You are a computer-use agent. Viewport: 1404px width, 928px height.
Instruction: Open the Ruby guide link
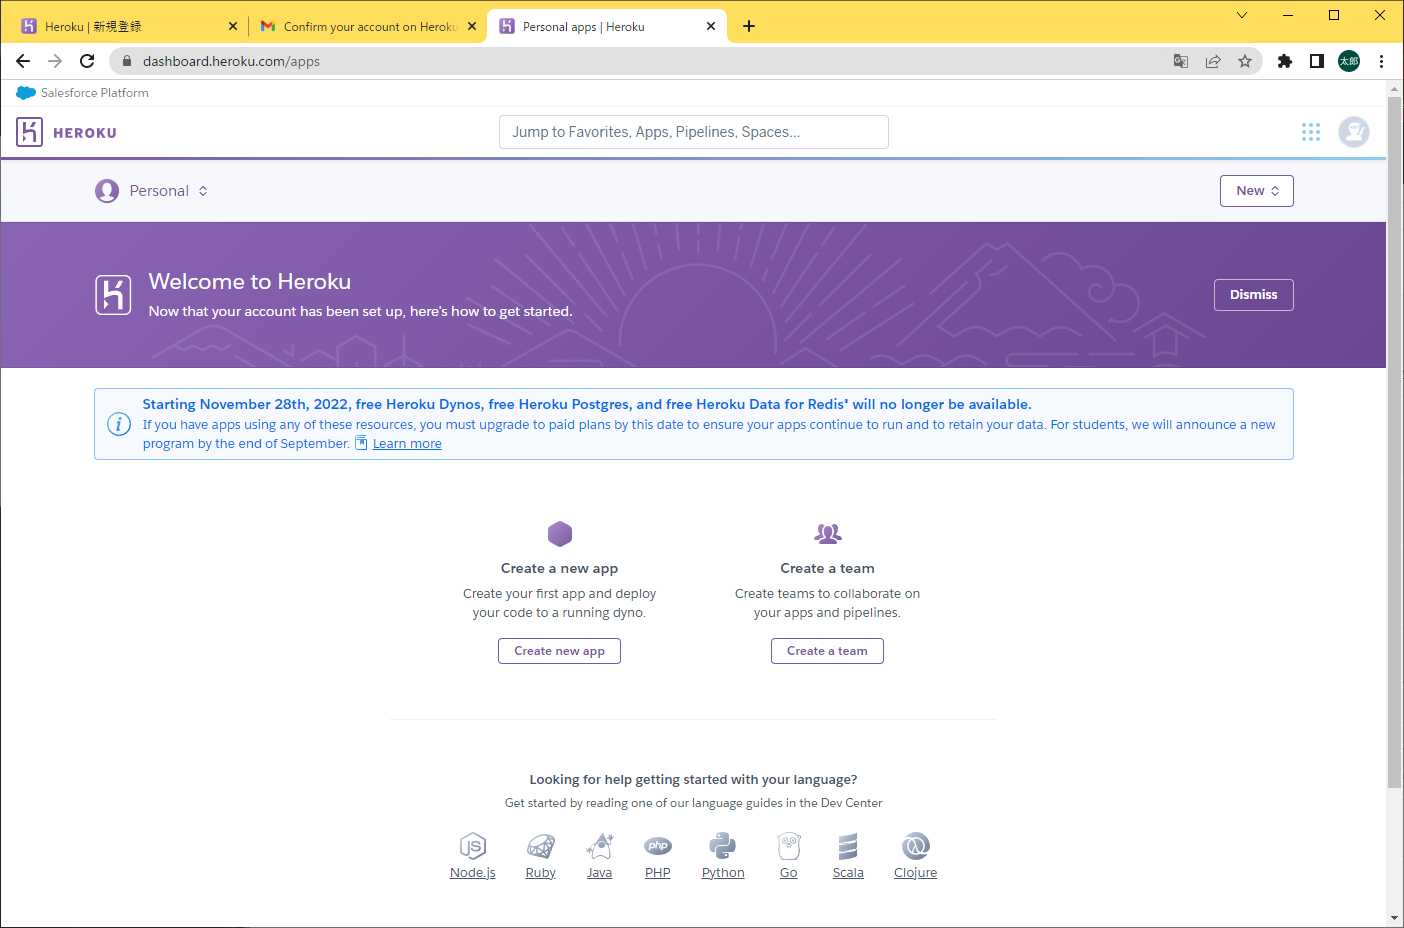541,873
